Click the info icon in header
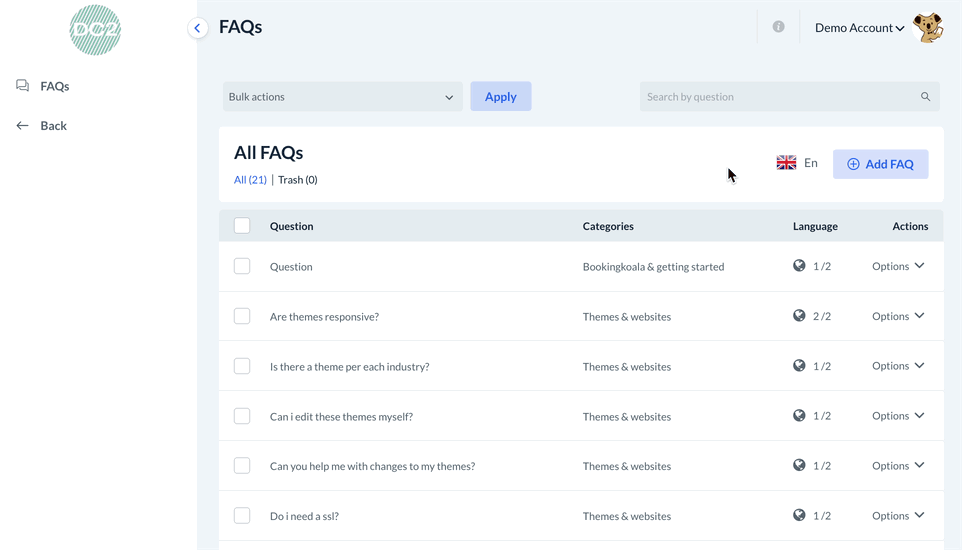 (778, 27)
